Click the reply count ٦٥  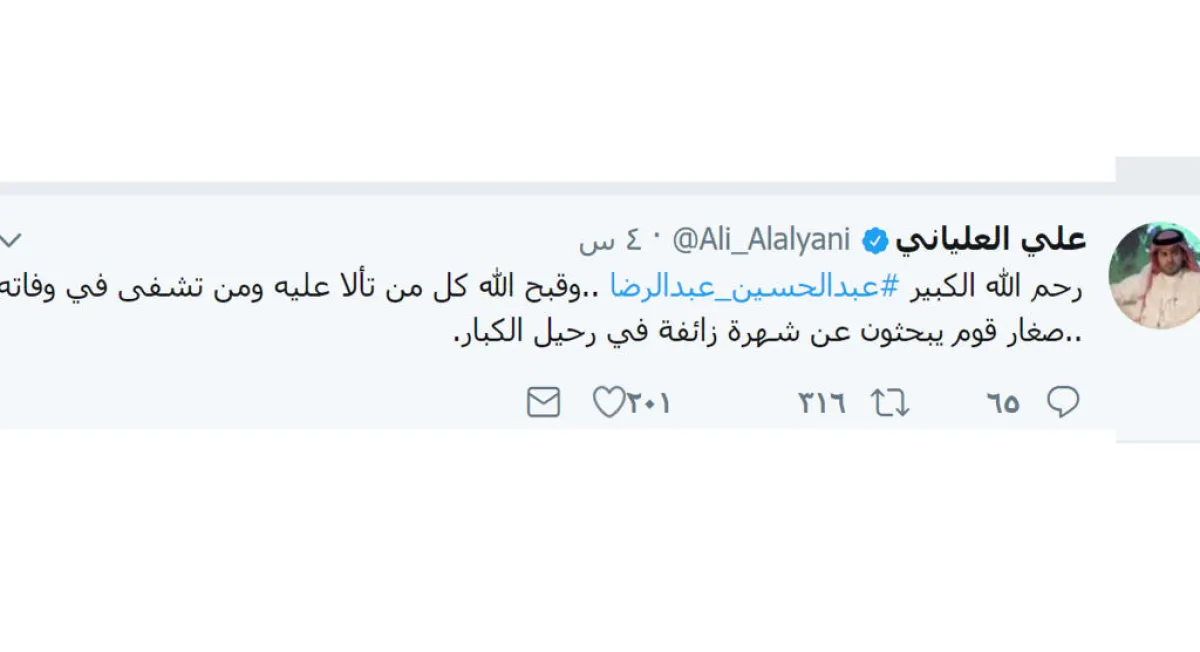pyautogui.click(x=1003, y=403)
